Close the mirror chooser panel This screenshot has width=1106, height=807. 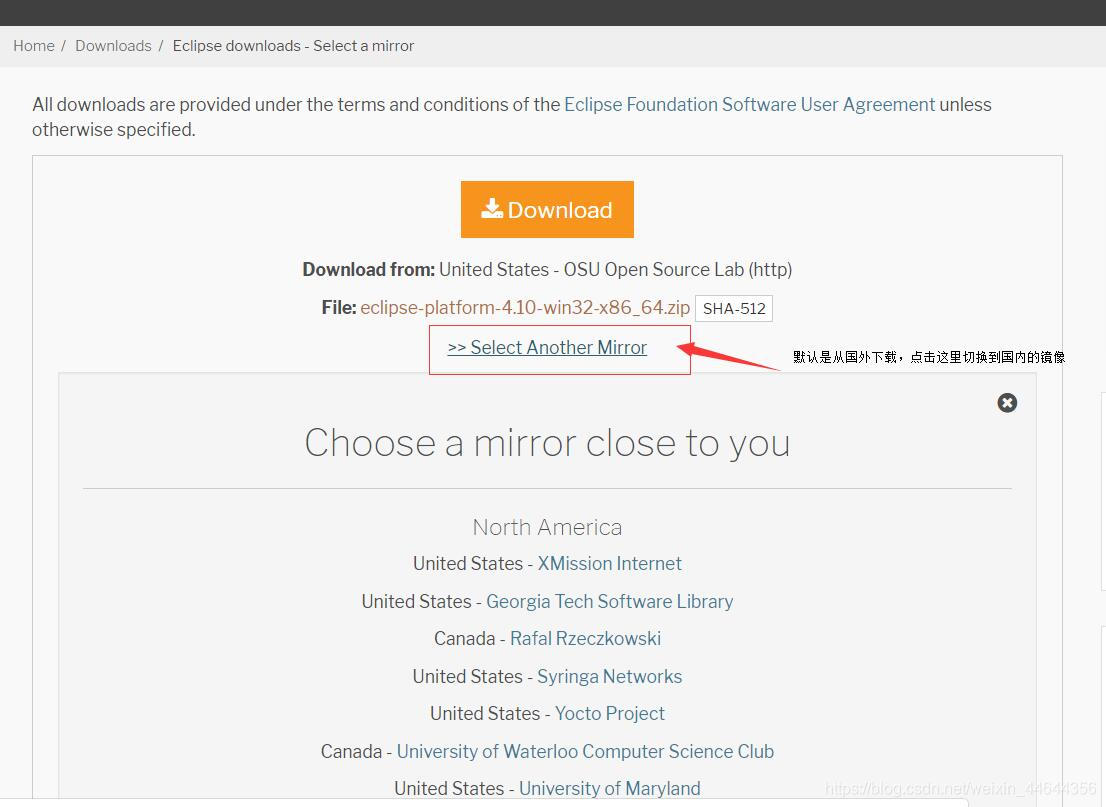point(1007,403)
